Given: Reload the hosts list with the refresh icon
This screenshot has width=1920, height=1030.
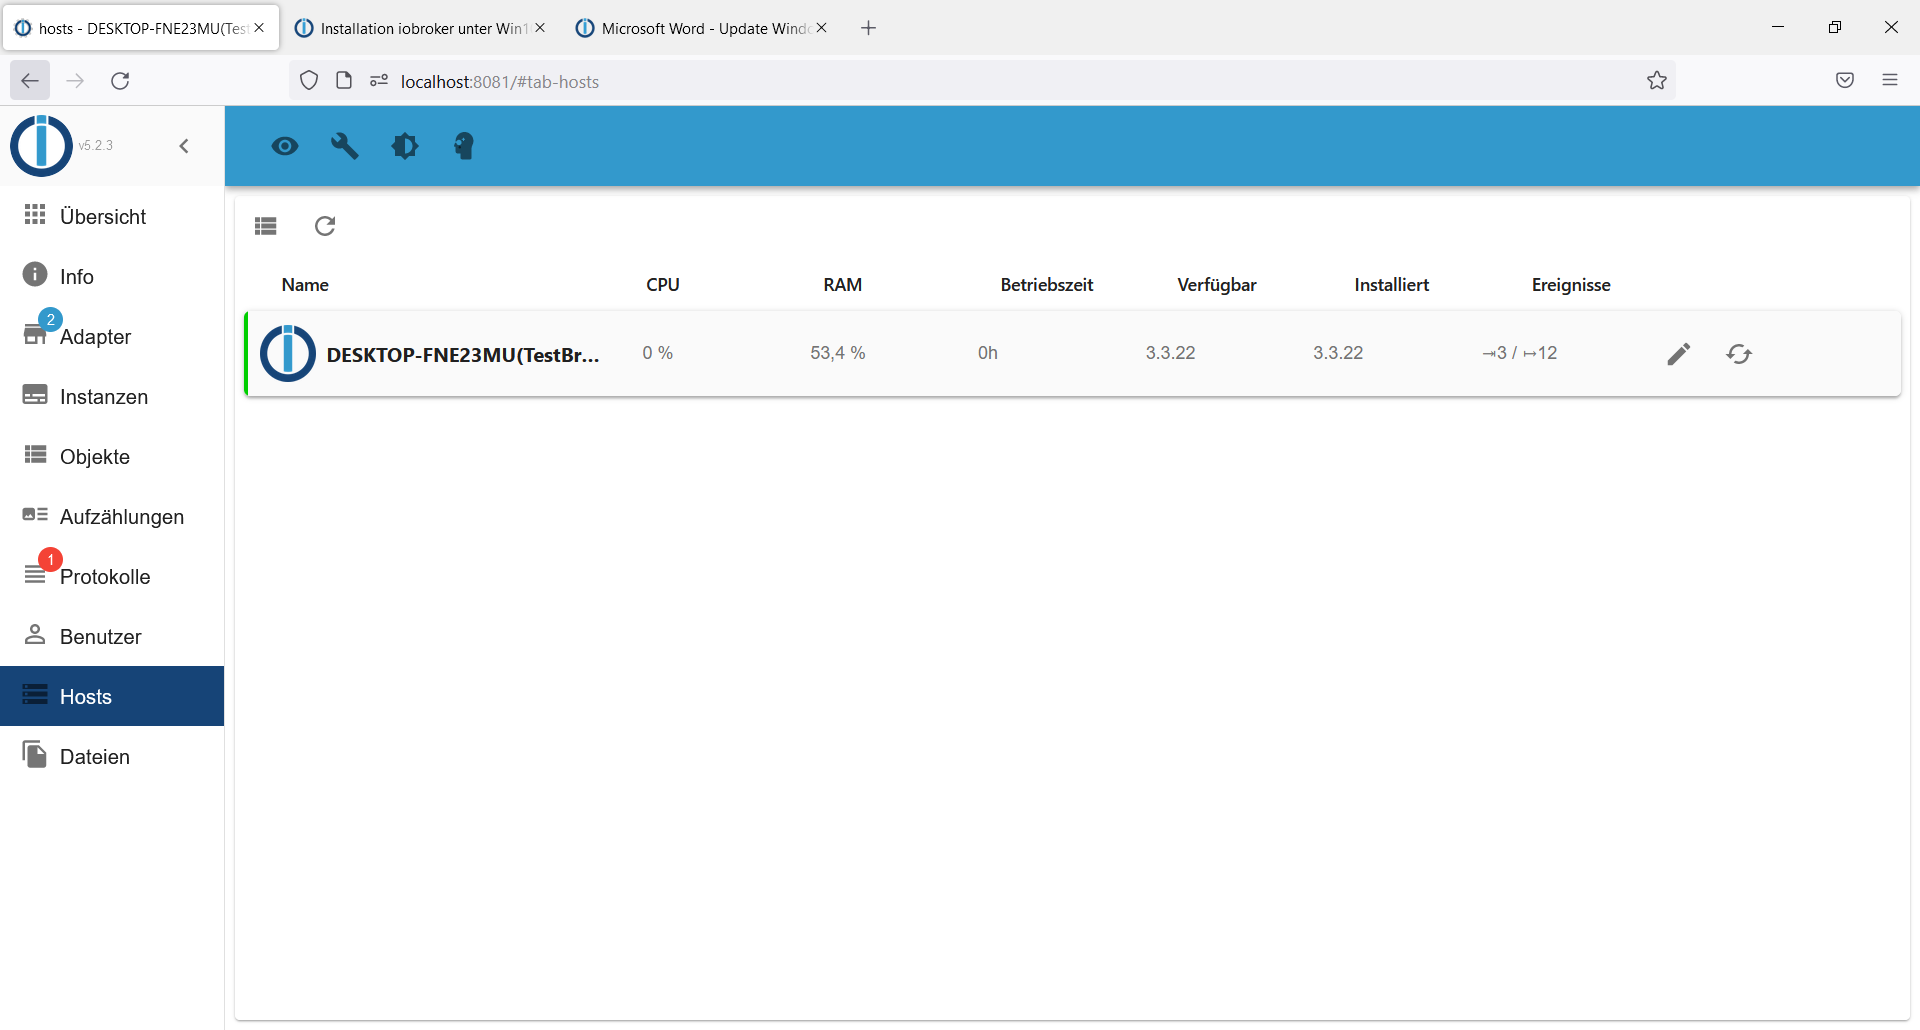Looking at the screenshot, I should tap(325, 226).
